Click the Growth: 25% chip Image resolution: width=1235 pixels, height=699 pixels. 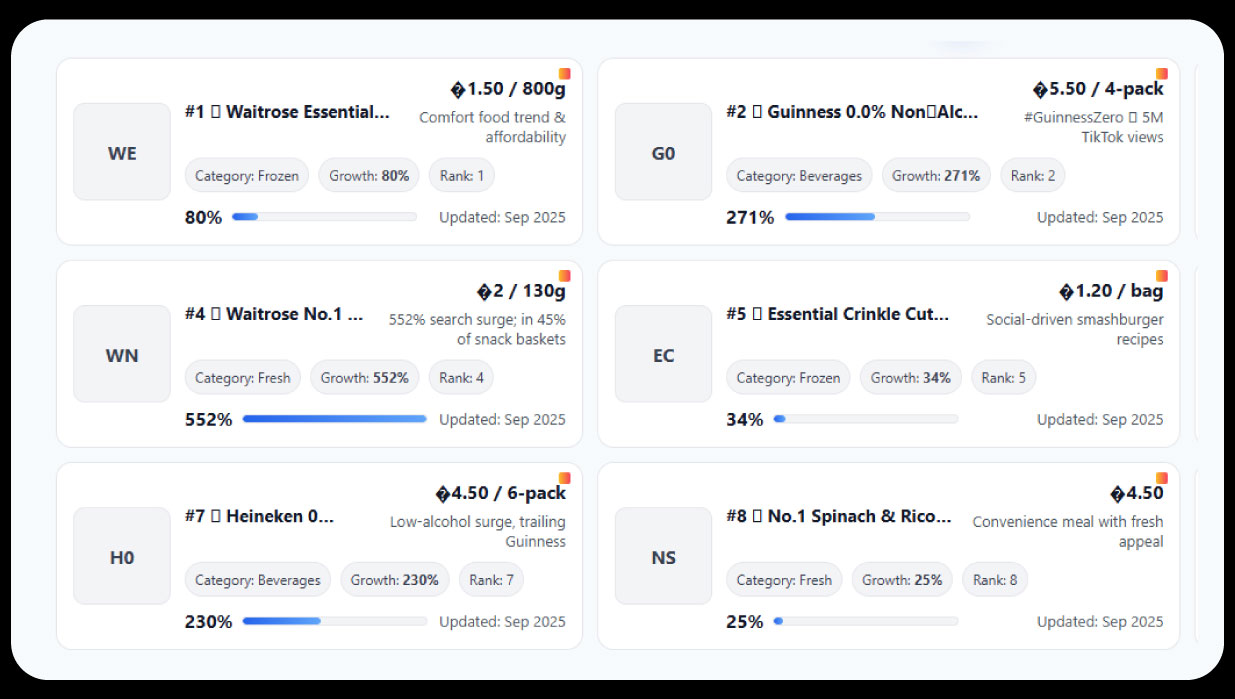point(902,580)
